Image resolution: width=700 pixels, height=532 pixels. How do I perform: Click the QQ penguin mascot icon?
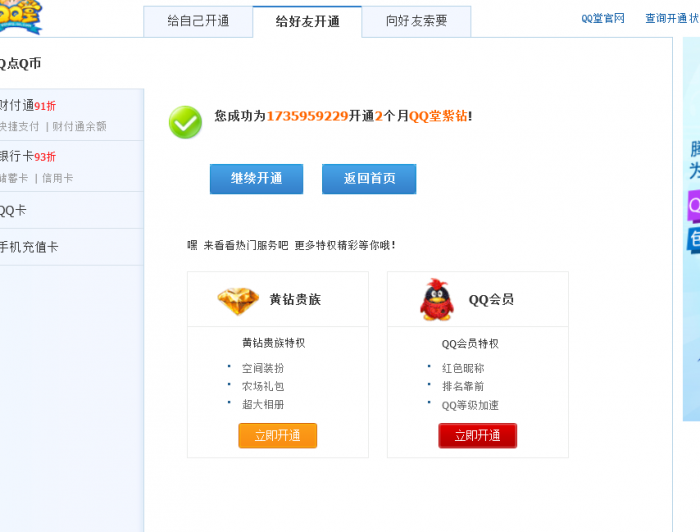click(437, 299)
